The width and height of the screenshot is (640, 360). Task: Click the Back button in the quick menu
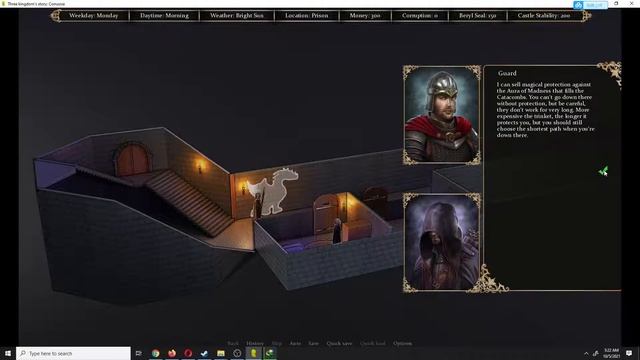point(233,343)
